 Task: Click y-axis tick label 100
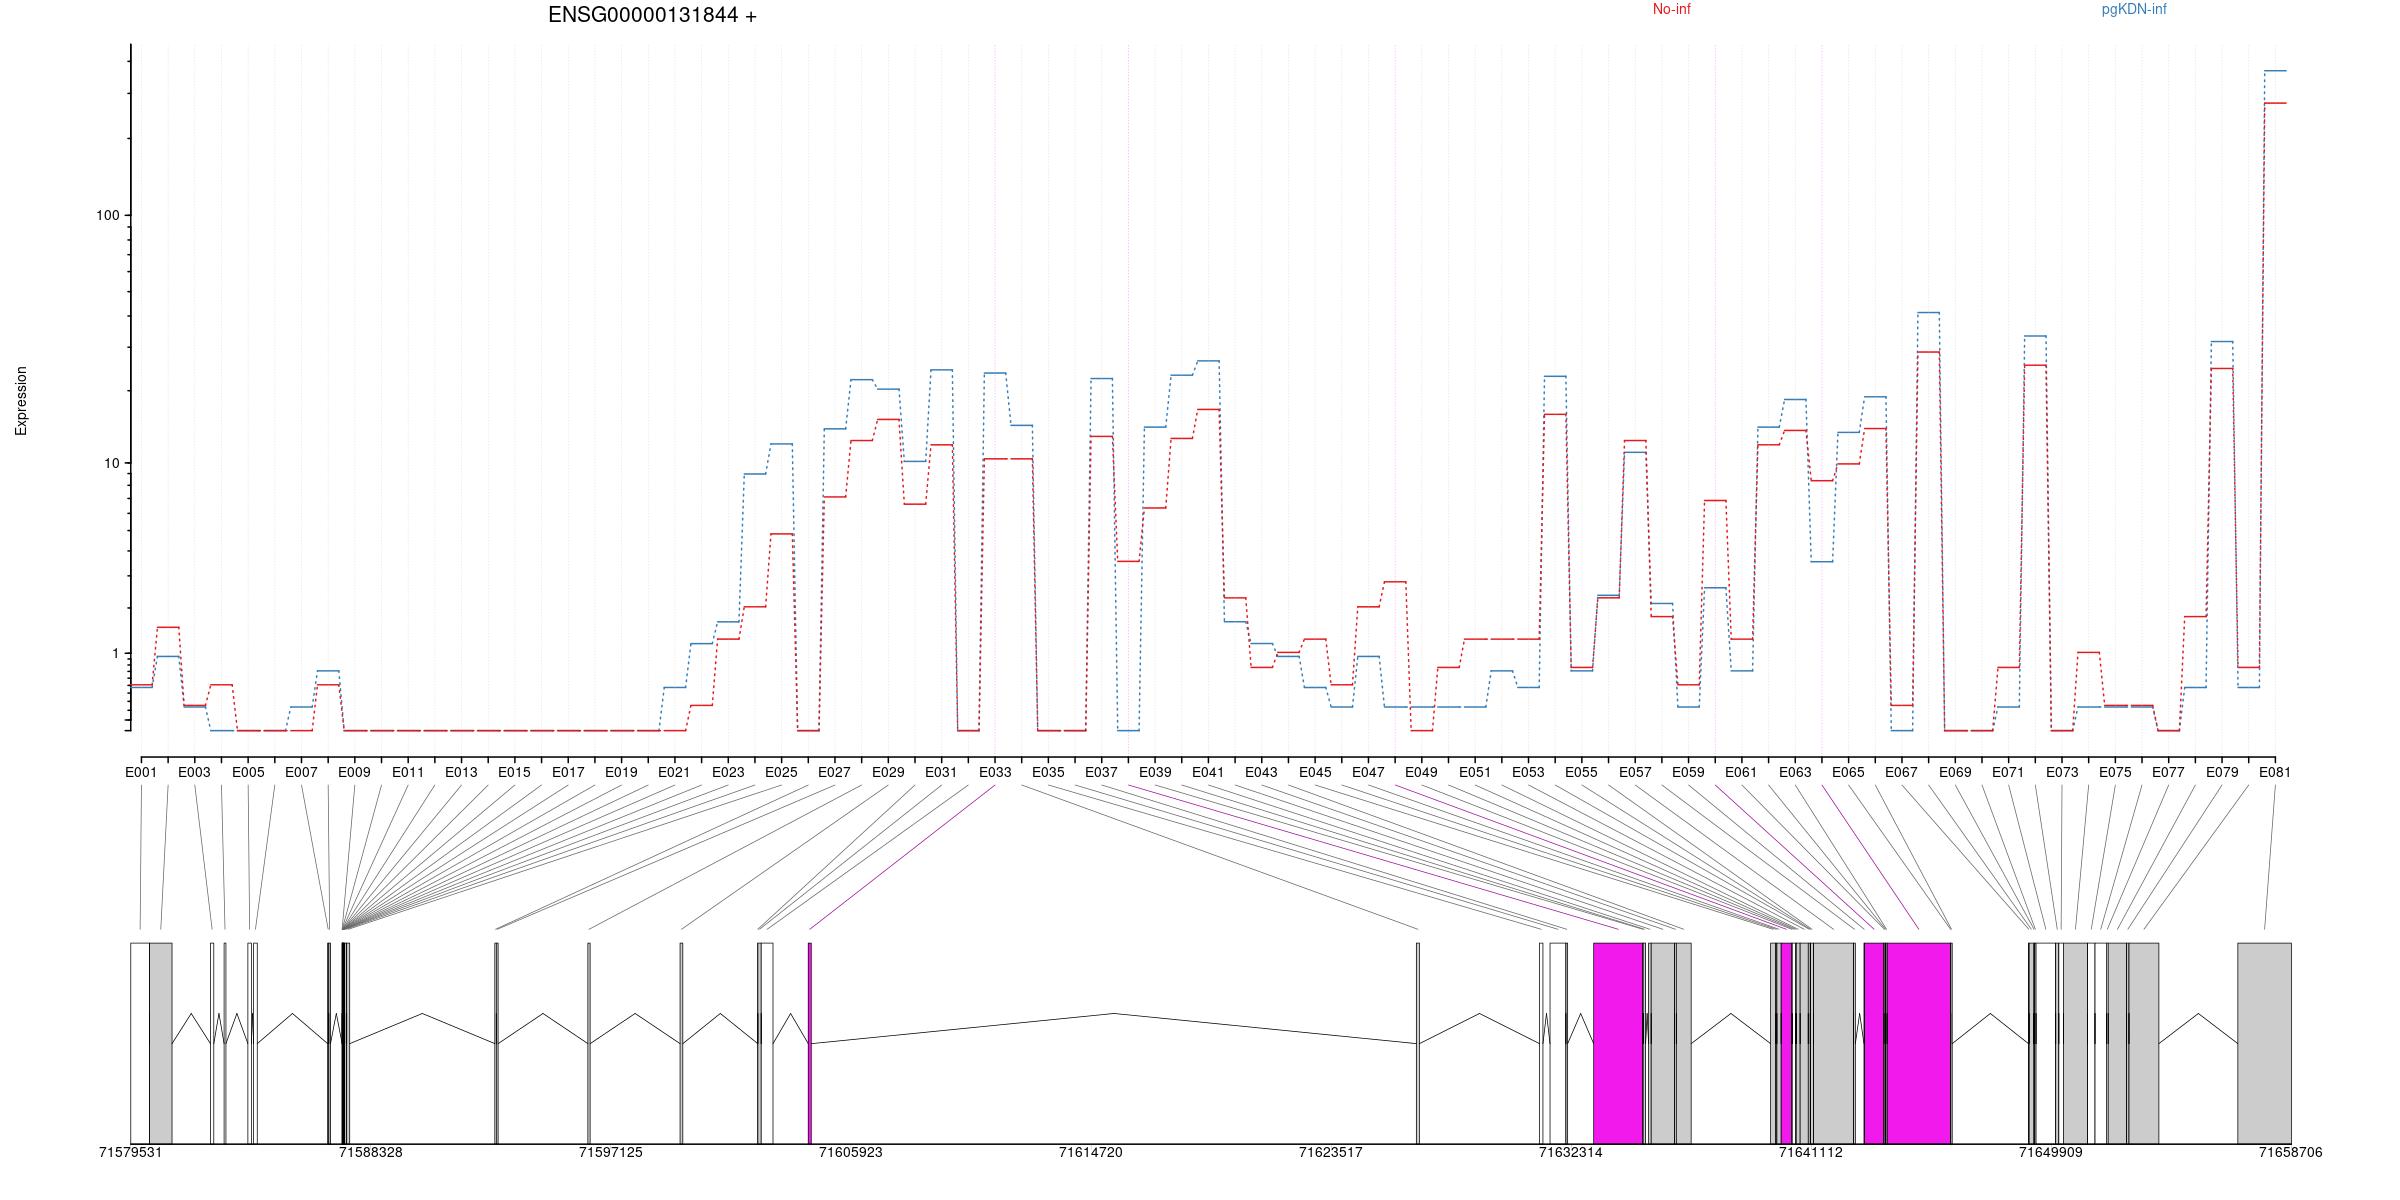[106, 216]
